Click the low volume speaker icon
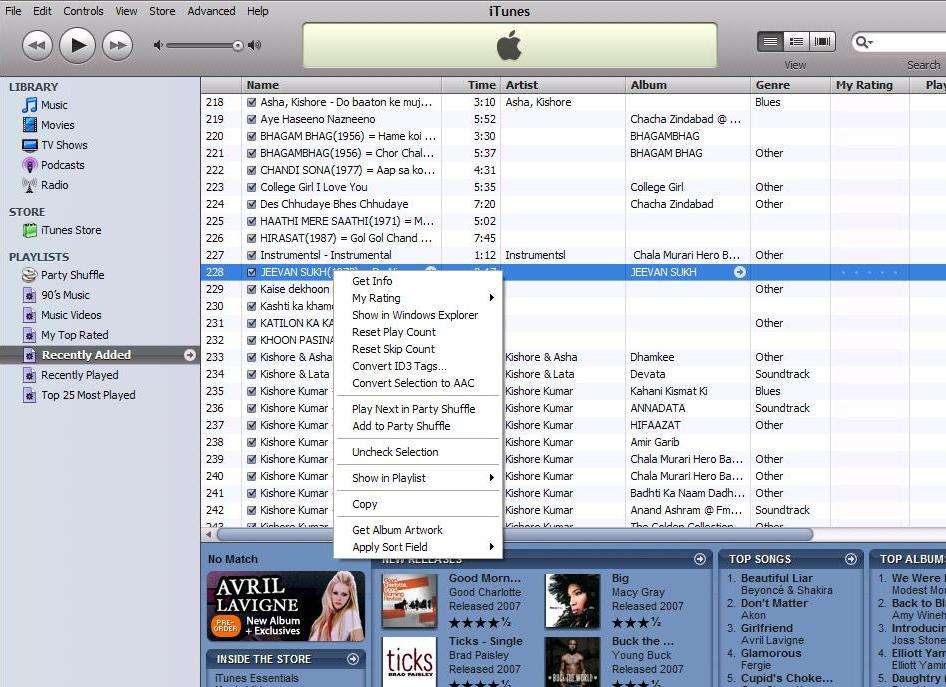Viewport: 946px width, 687px height. (158, 45)
